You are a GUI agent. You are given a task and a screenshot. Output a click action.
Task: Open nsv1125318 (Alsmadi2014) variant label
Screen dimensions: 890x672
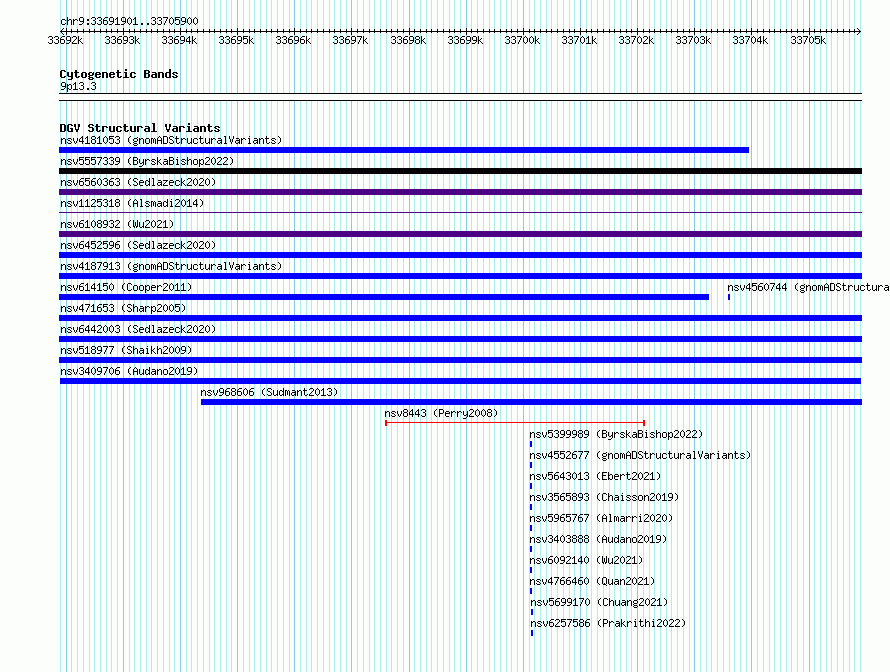[x=132, y=203]
